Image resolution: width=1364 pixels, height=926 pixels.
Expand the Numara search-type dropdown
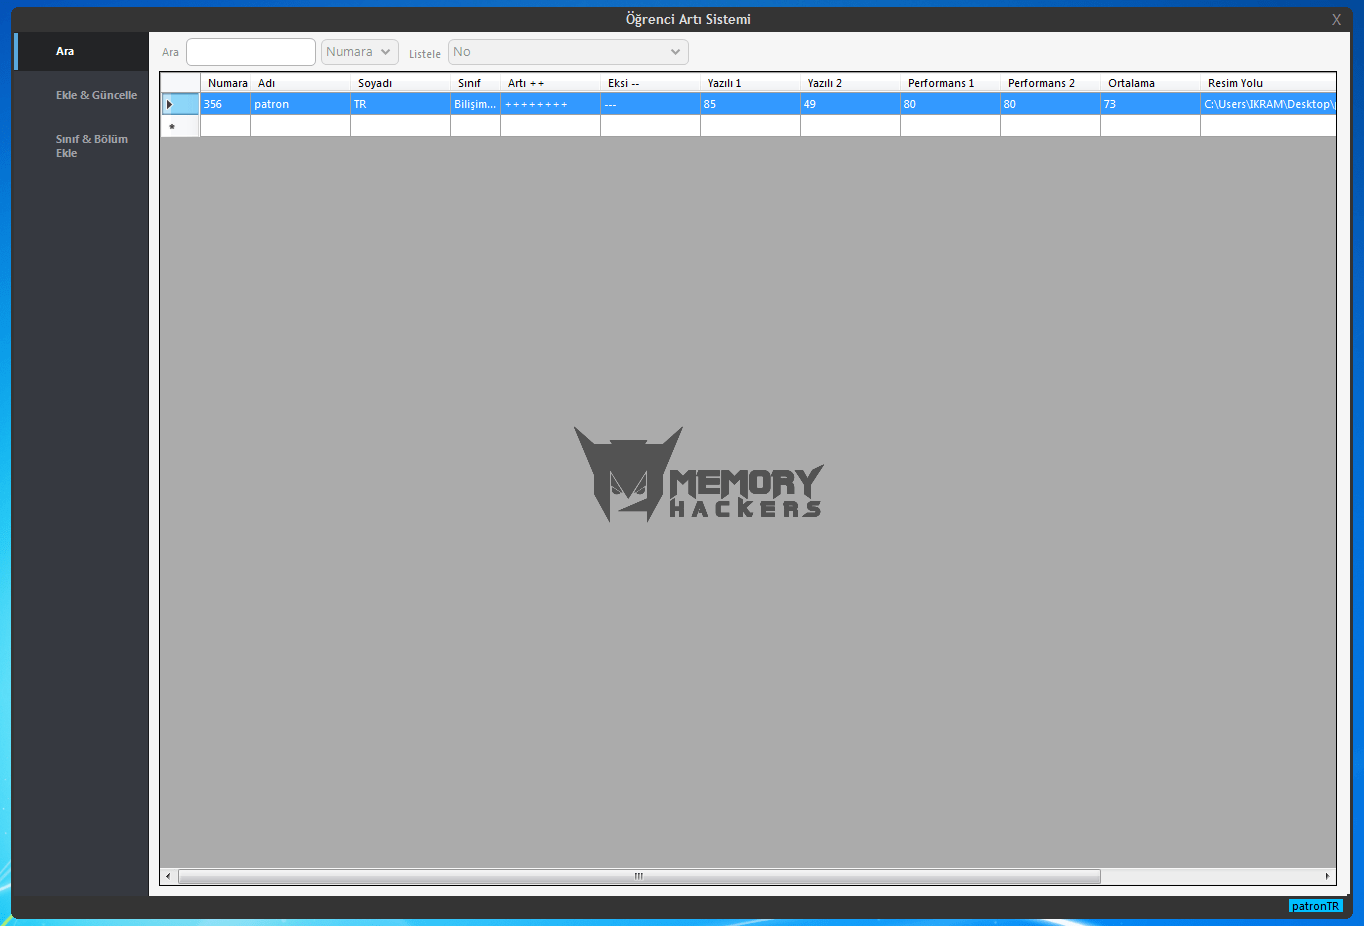pyautogui.click(x=360, y=52)
